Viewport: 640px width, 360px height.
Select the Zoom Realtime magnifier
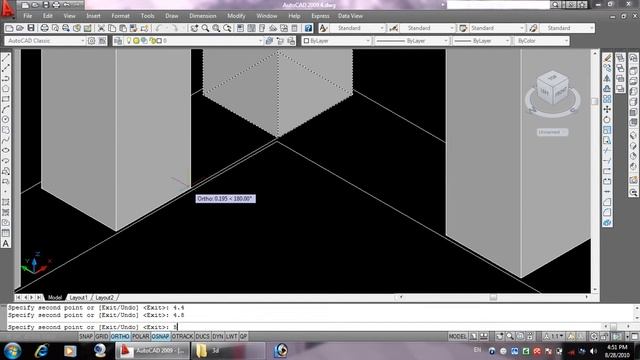pyautogui.click(x=205, y=28)
